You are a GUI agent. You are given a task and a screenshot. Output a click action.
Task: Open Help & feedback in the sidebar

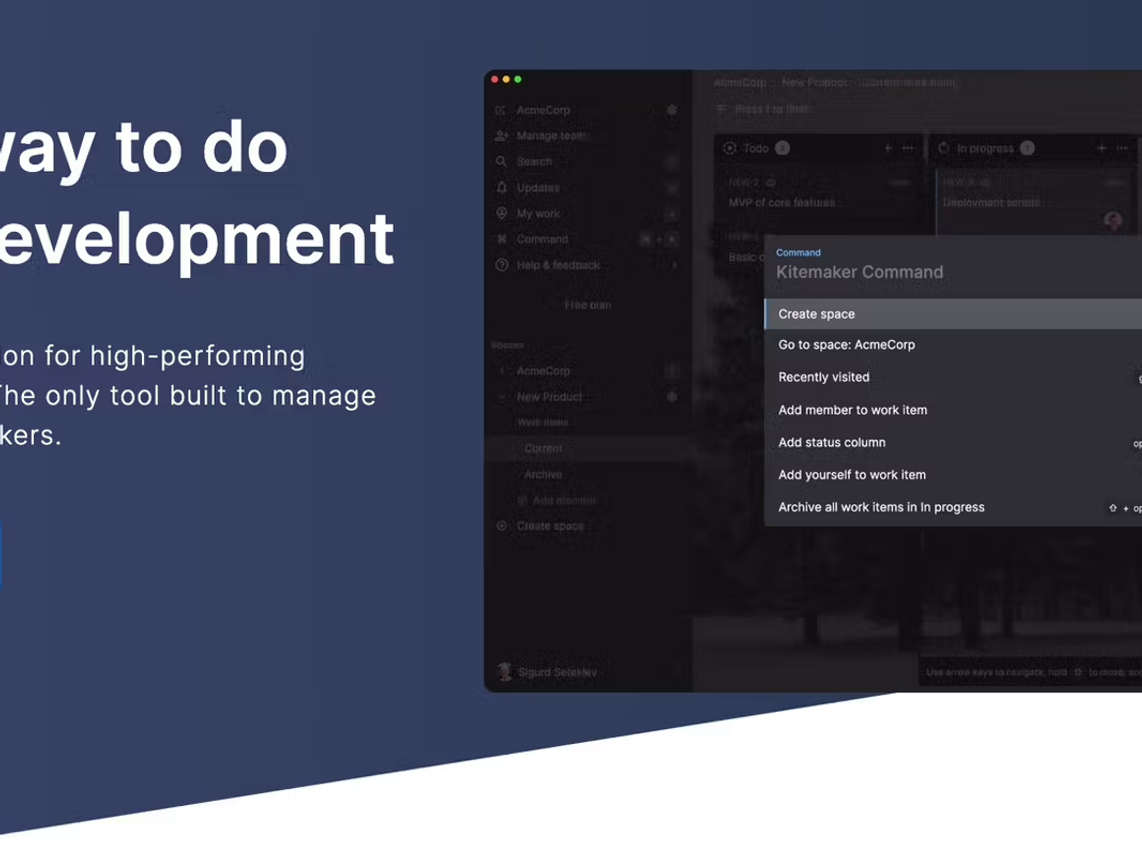pos(559,265)
